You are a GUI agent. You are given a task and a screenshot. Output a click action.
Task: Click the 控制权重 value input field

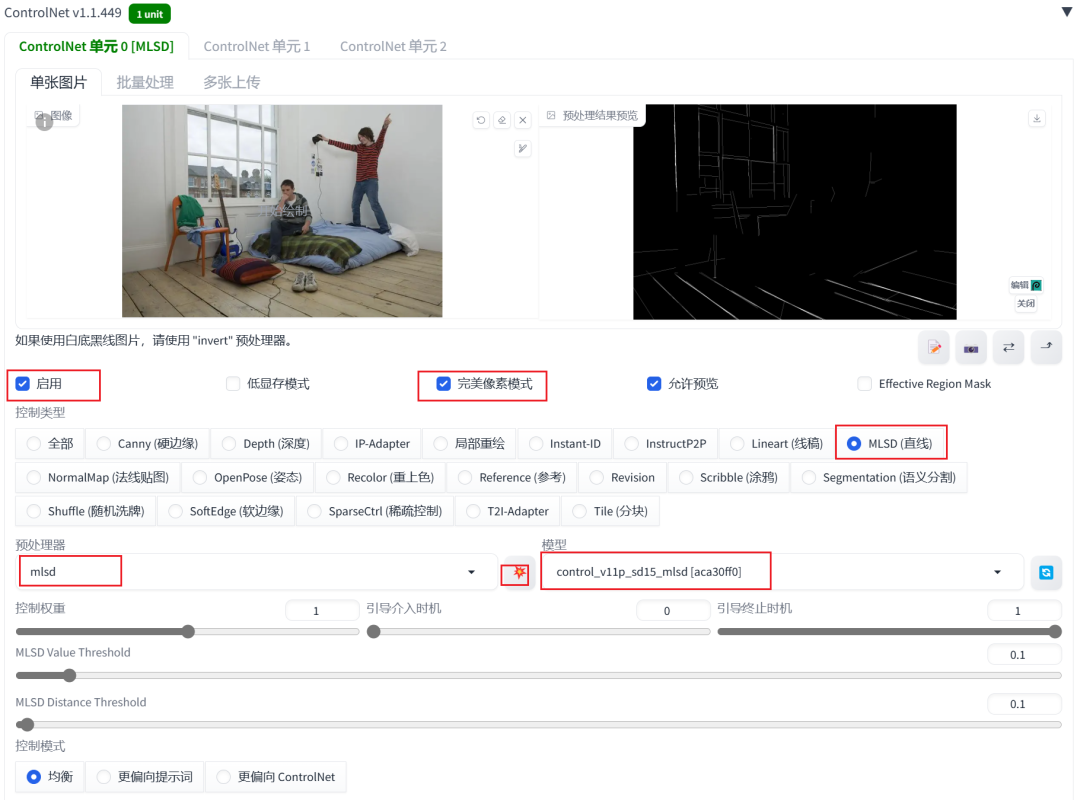(322, 610)
